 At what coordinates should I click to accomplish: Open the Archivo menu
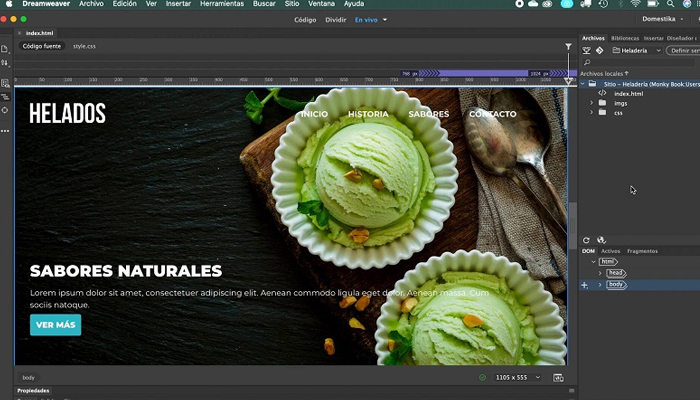pyautogui.click(x=91, y=4)
